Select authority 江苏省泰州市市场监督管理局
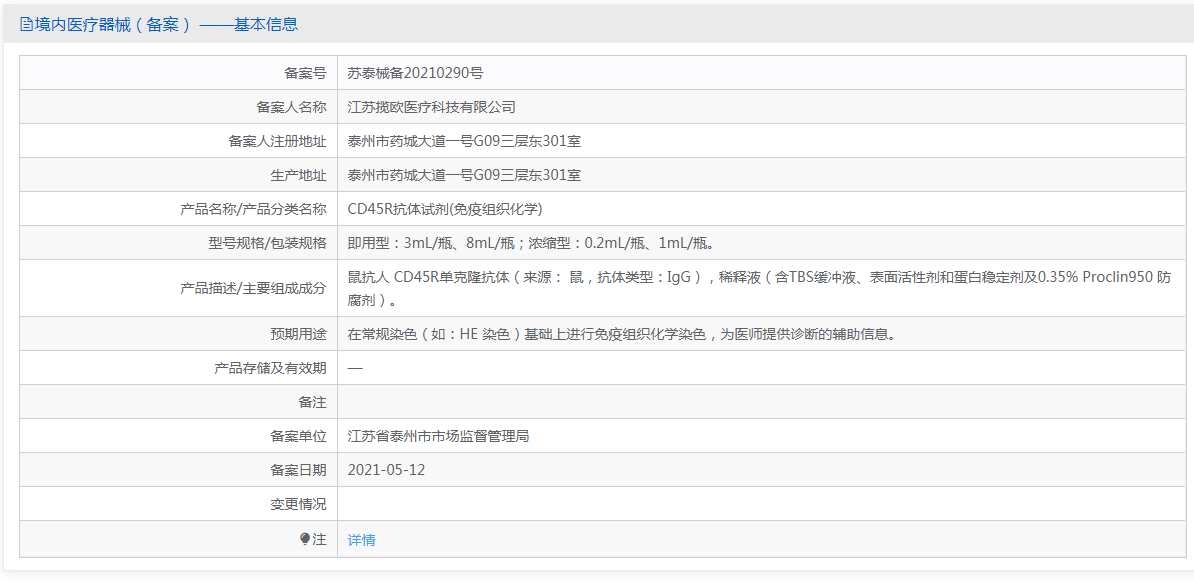Image resolution: width=1194 pixels, height=581 pixels. click(439, 436)
